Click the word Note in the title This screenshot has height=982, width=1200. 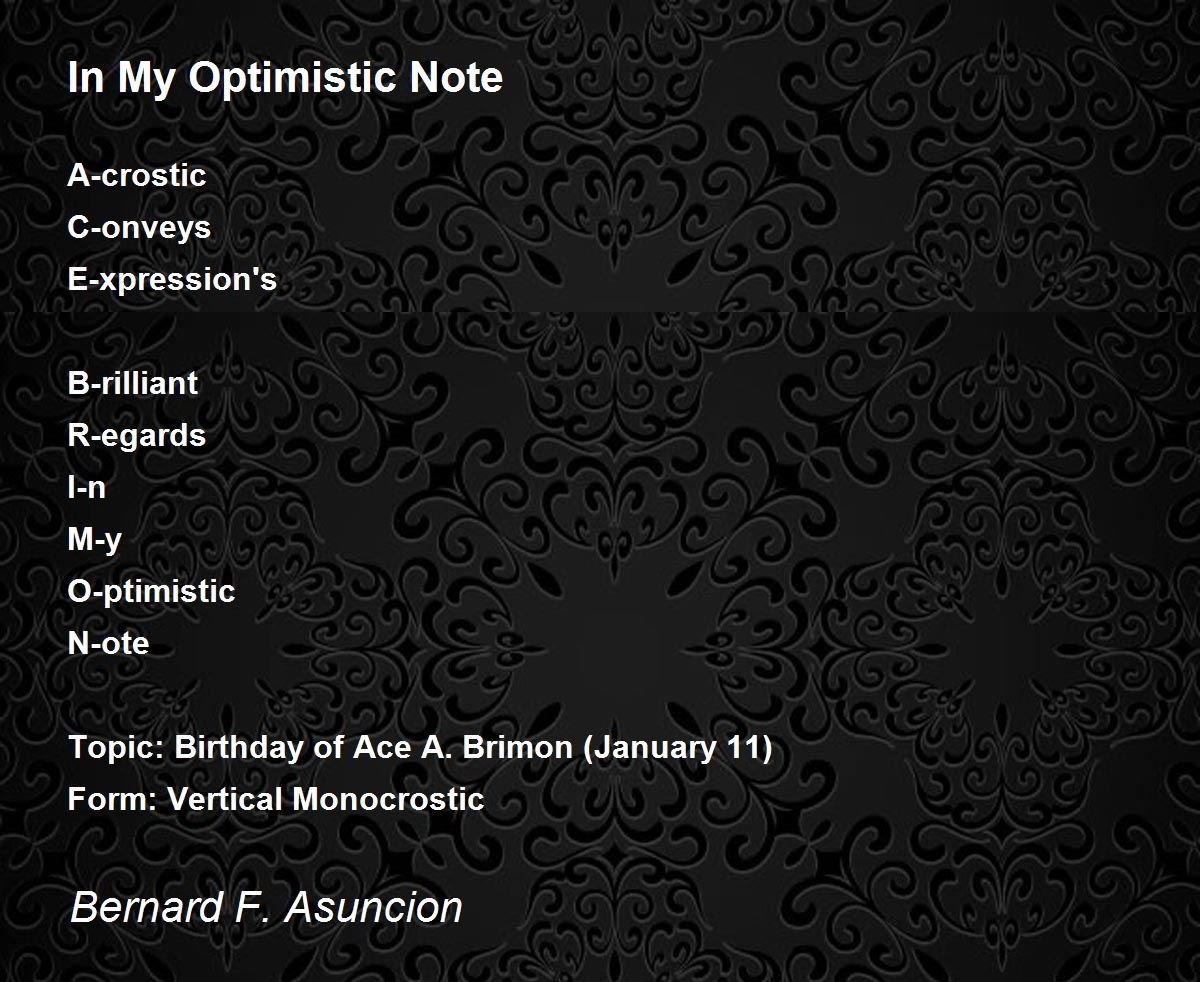pyautogui.click(x=455, y=79)
